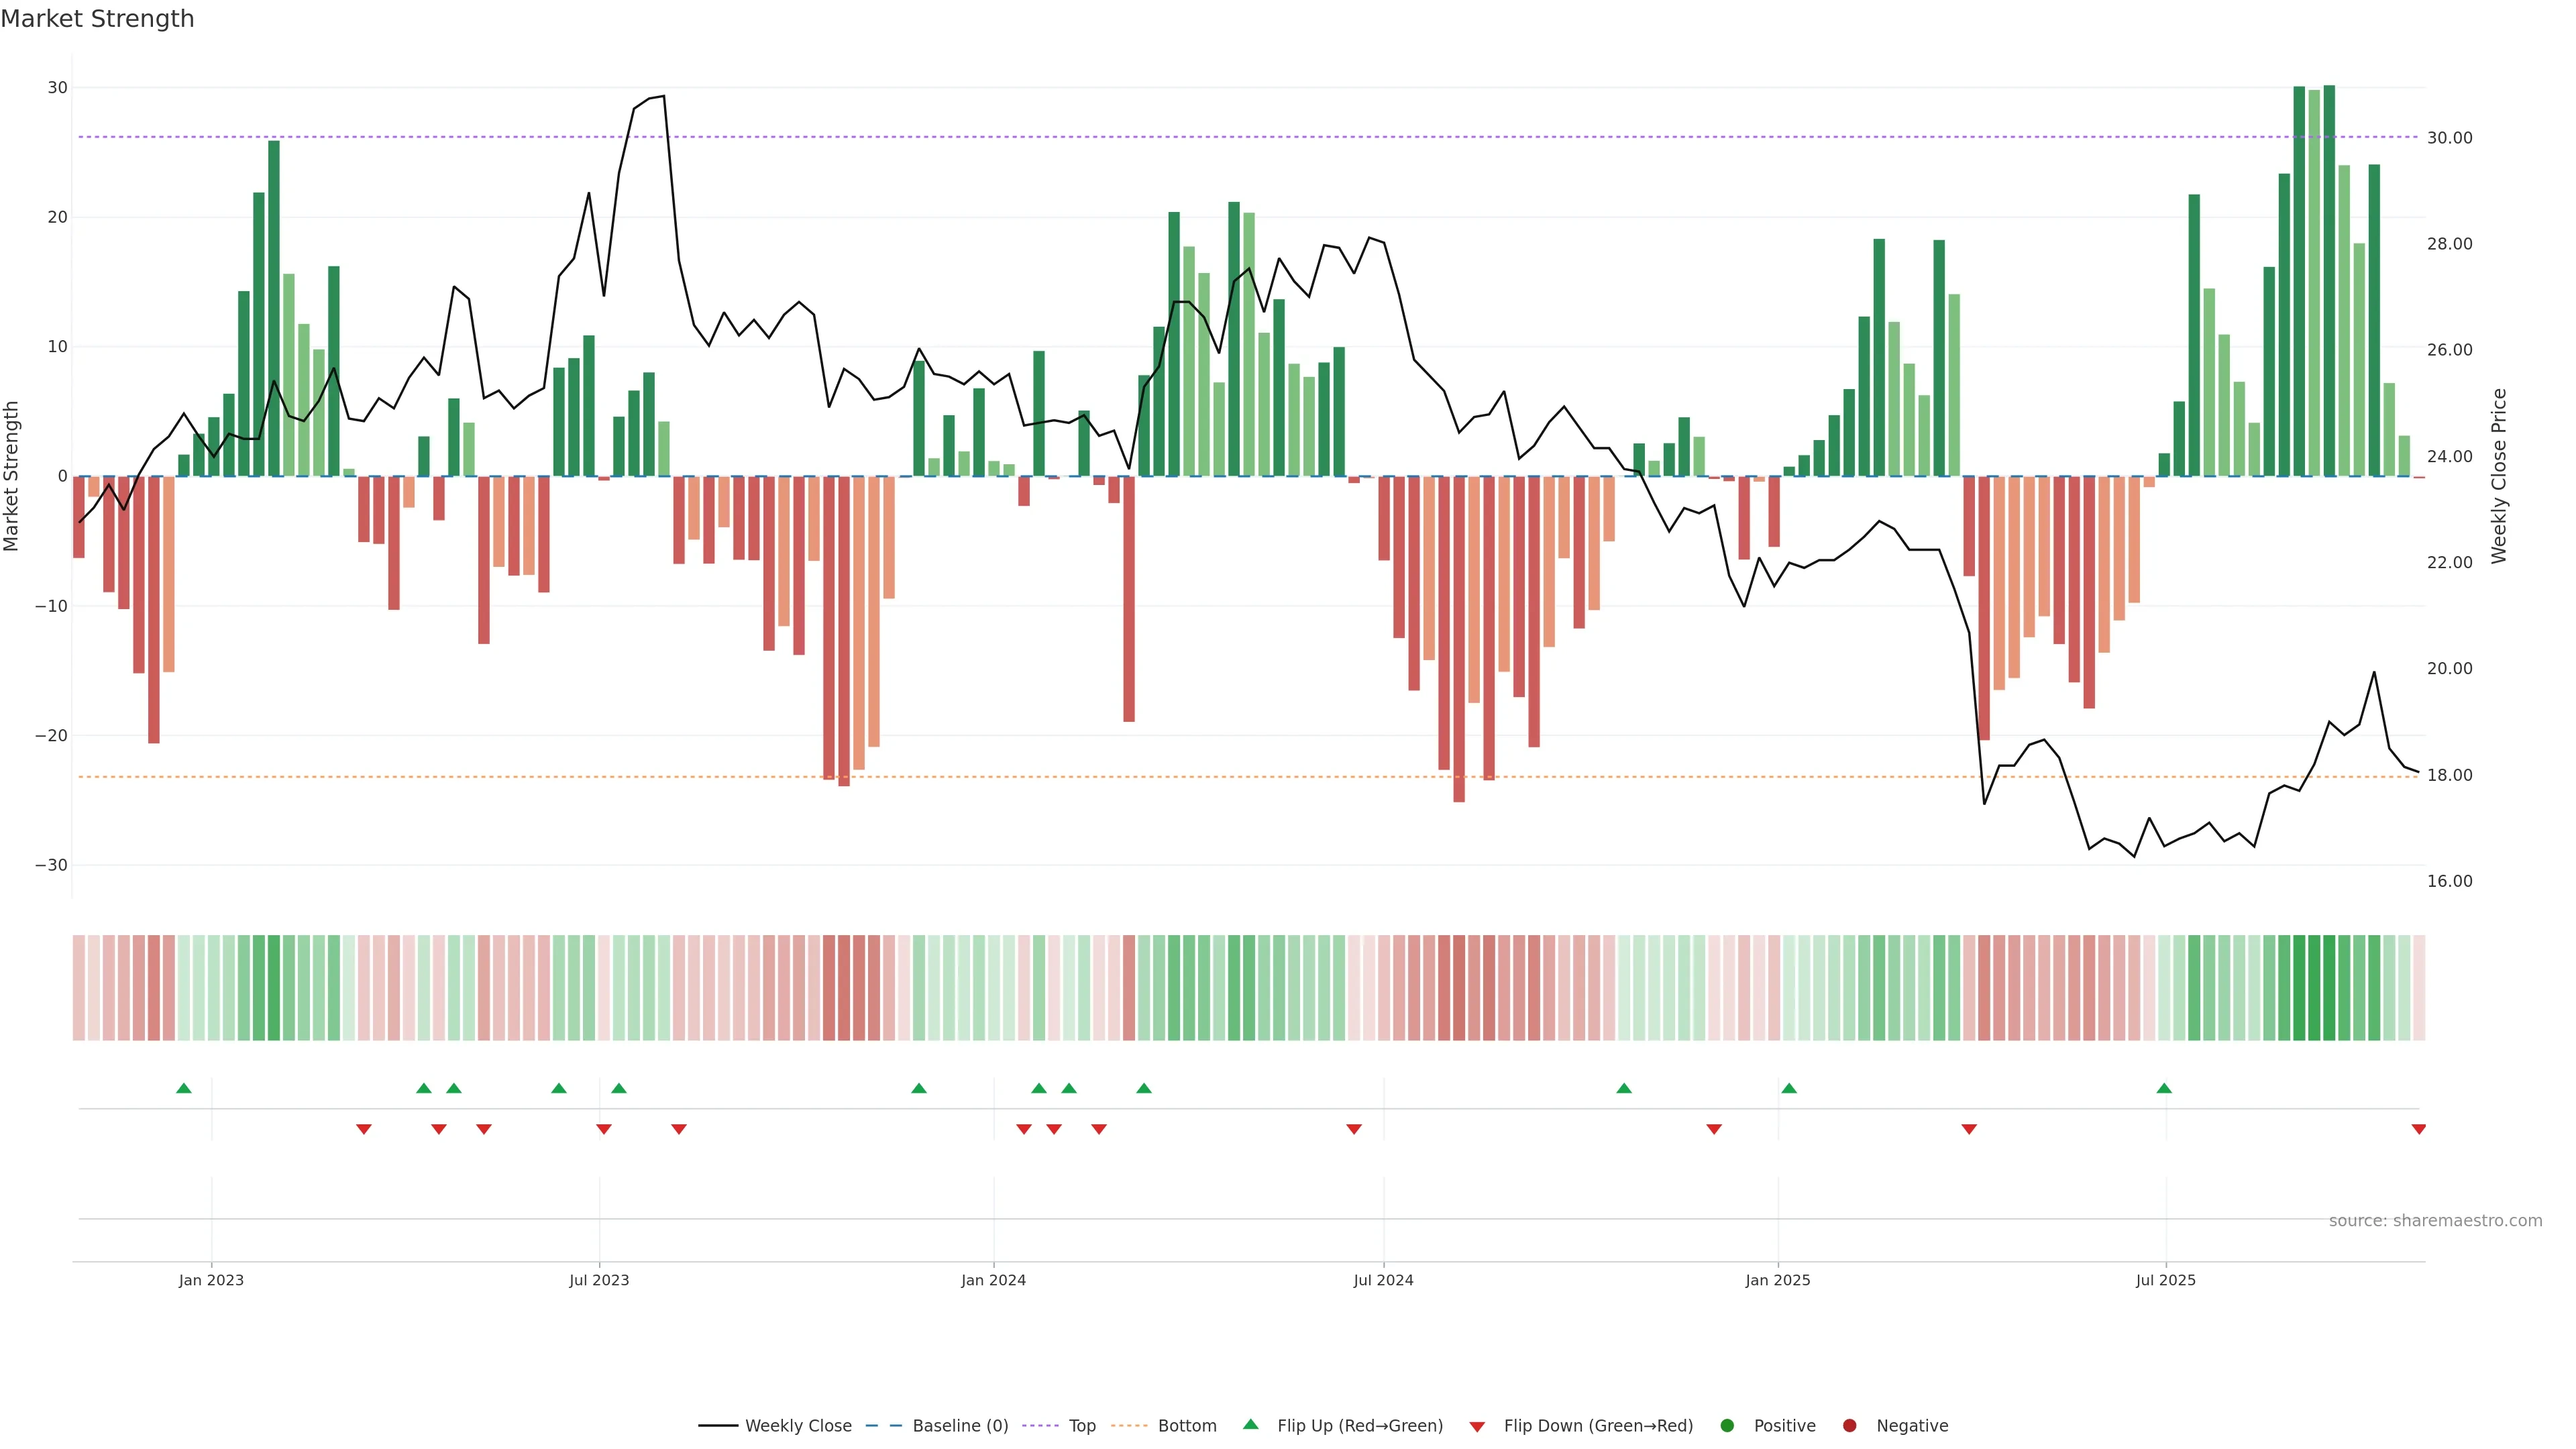Click green Flip Up triangle legend icon
Screen dimensions: 2576x1449
[x=1250, y=1424]
